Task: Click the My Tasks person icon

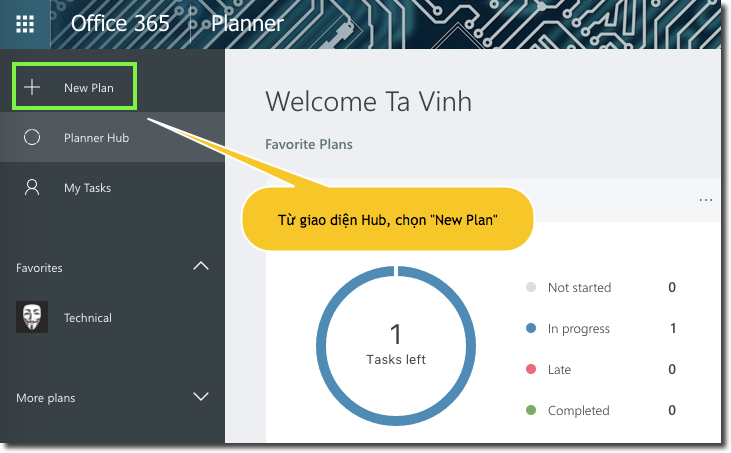Action: tap(32, 187)
